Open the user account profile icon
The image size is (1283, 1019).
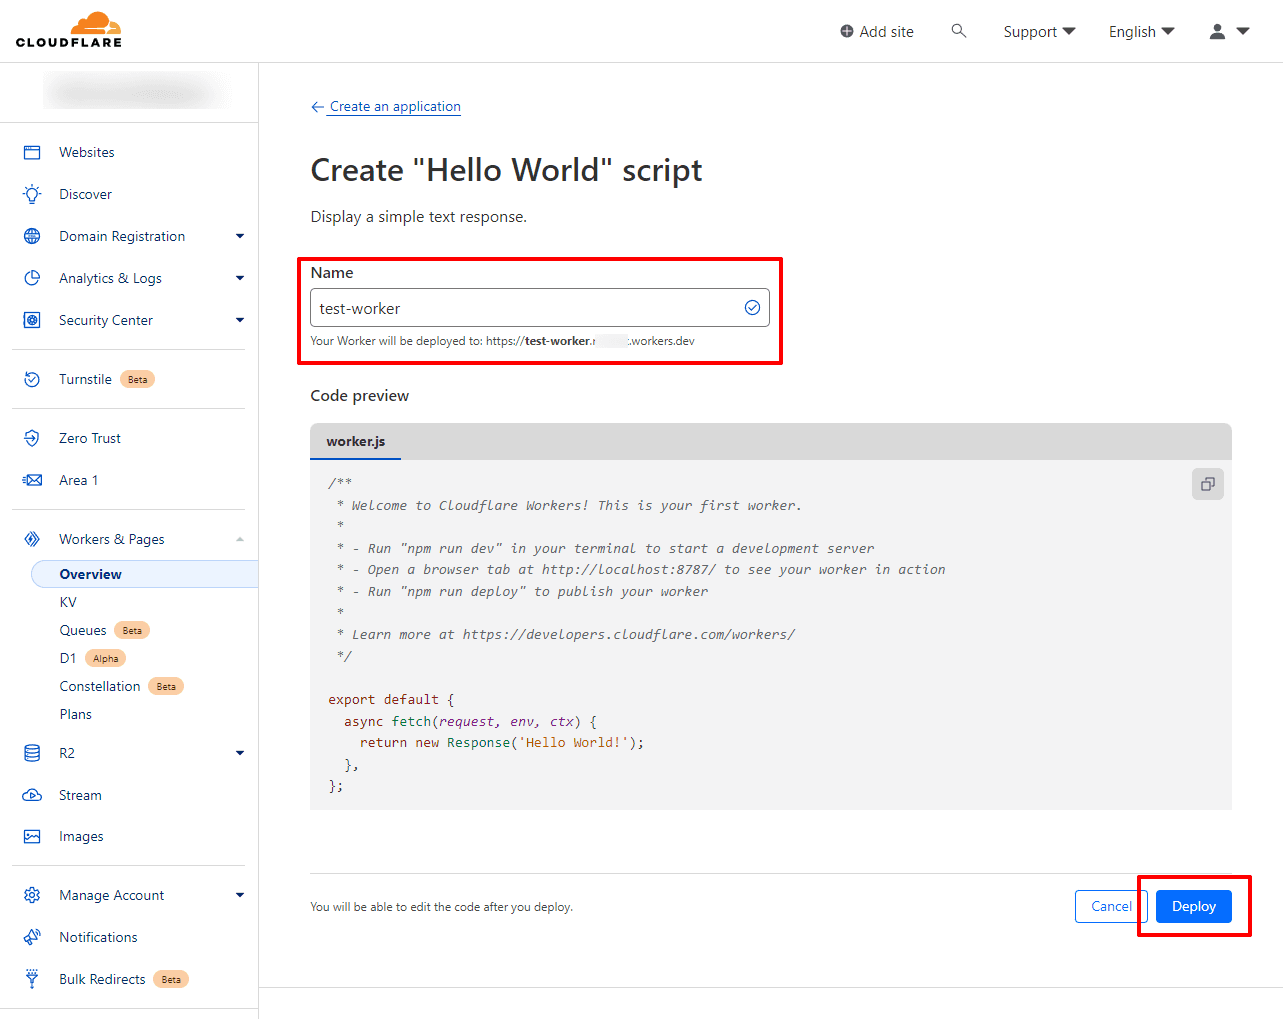pyautogui.click(x=1217, y=31)
